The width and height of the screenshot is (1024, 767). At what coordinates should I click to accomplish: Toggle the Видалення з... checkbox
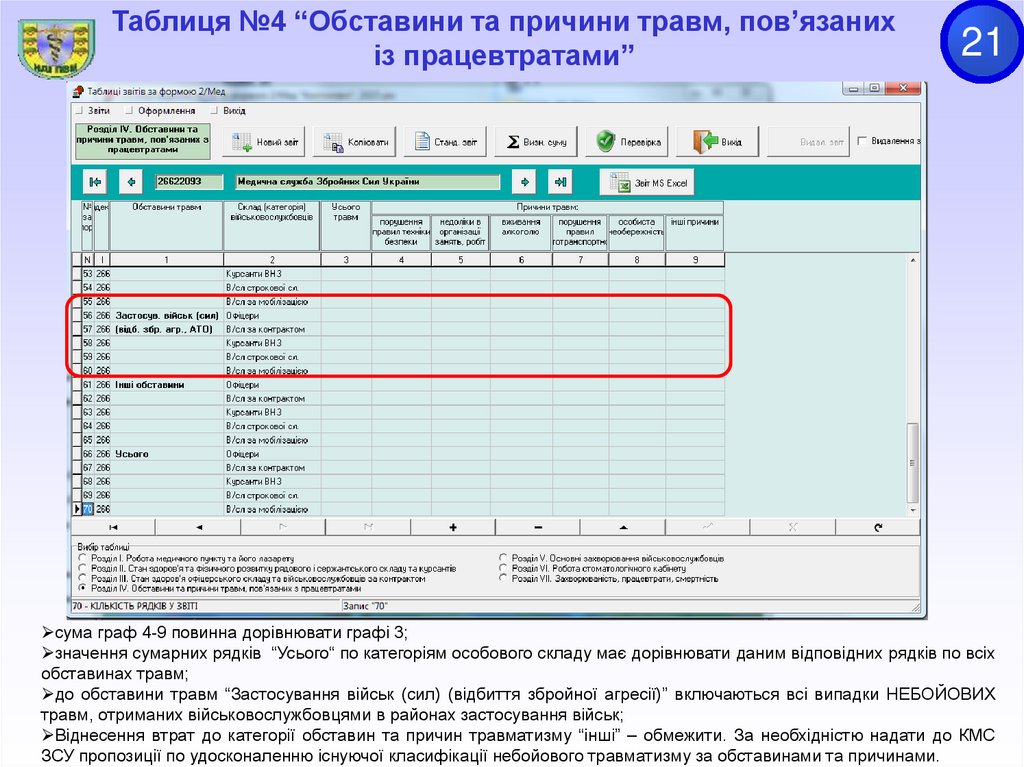click(x=862, y=140)
